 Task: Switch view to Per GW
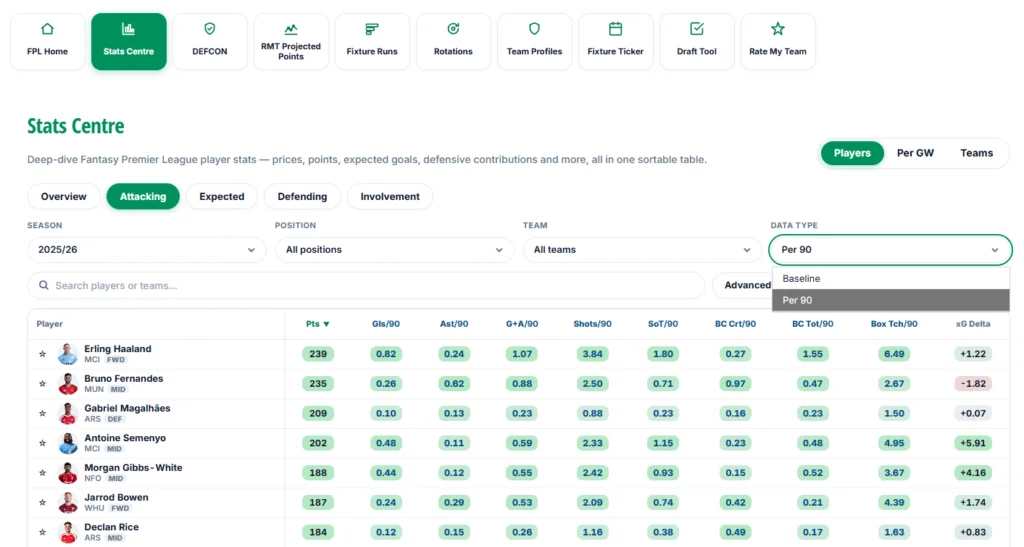pyautogui.click(x=915, y=153)
